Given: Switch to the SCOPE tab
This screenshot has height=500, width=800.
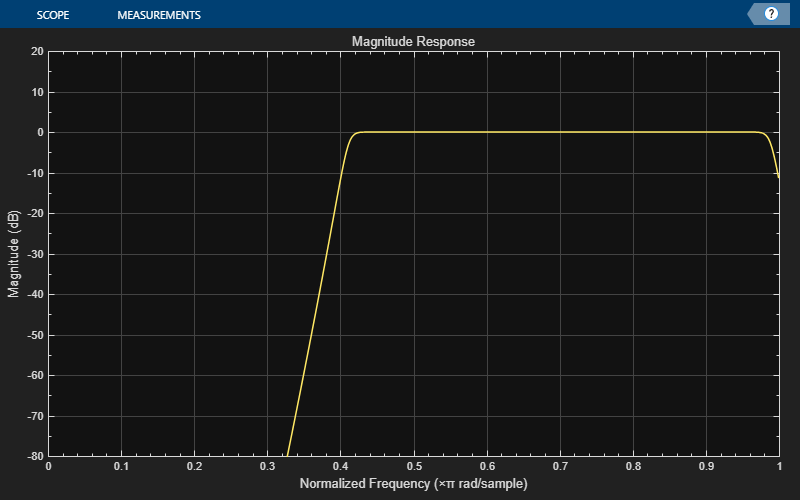Looking at the screenshot, I should pyautogui.click(x=53, y=15).
